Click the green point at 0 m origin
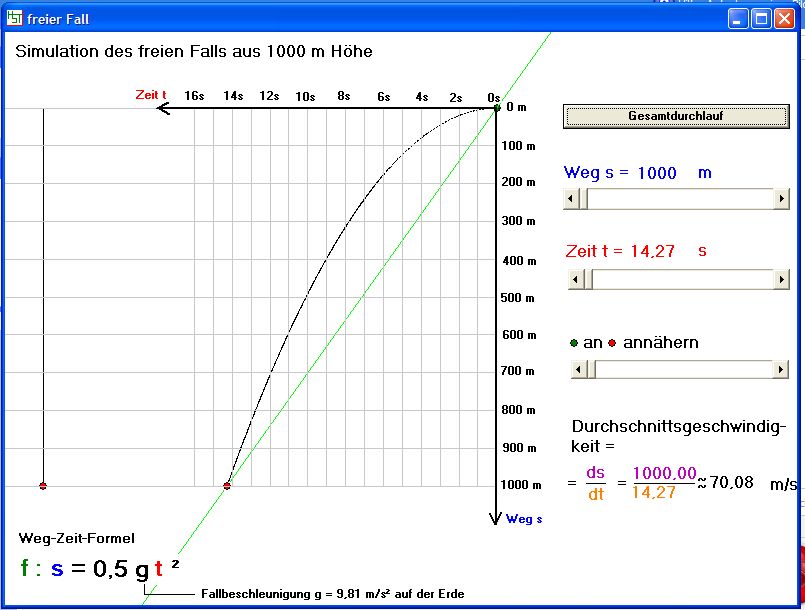This screenshot has height=610, width=805. [x=496, y=108]
